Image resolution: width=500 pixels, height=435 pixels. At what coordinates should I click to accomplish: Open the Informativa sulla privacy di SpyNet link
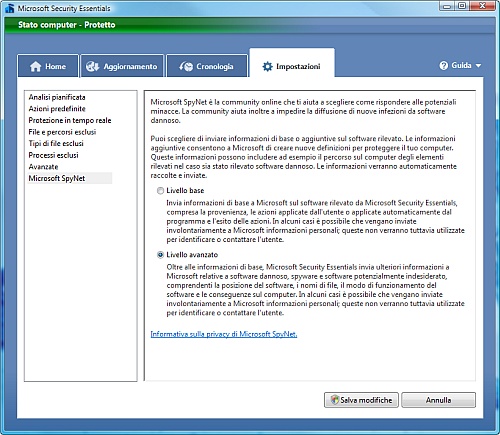(224, 334)
